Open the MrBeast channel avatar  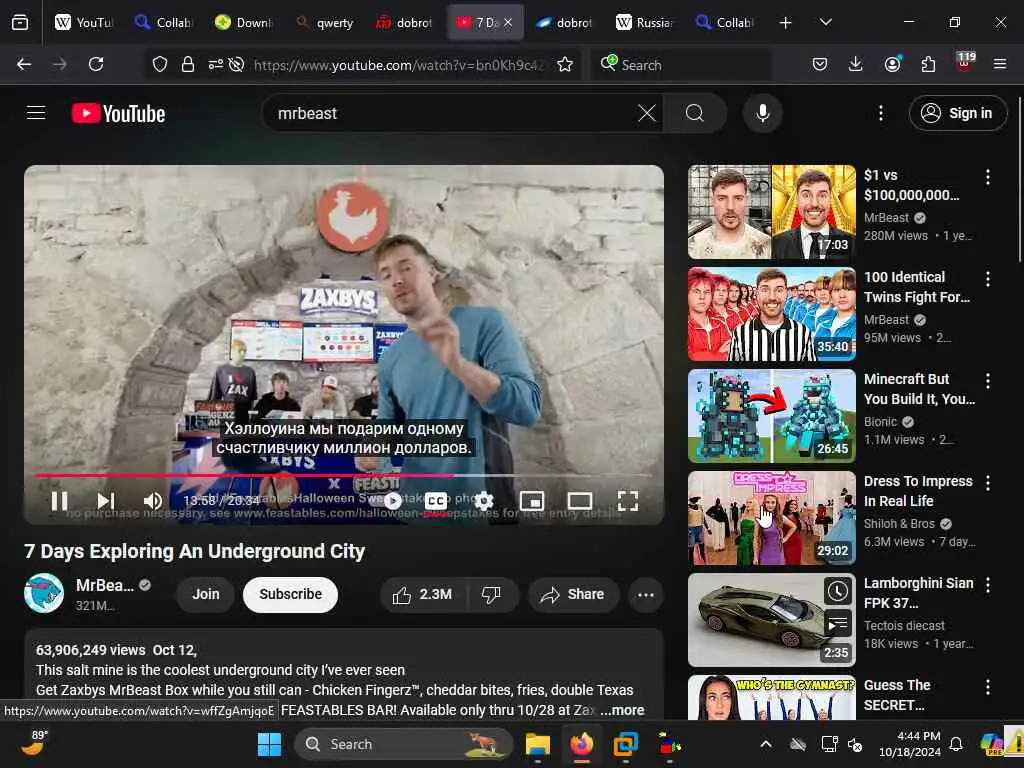tap(44, 593)
